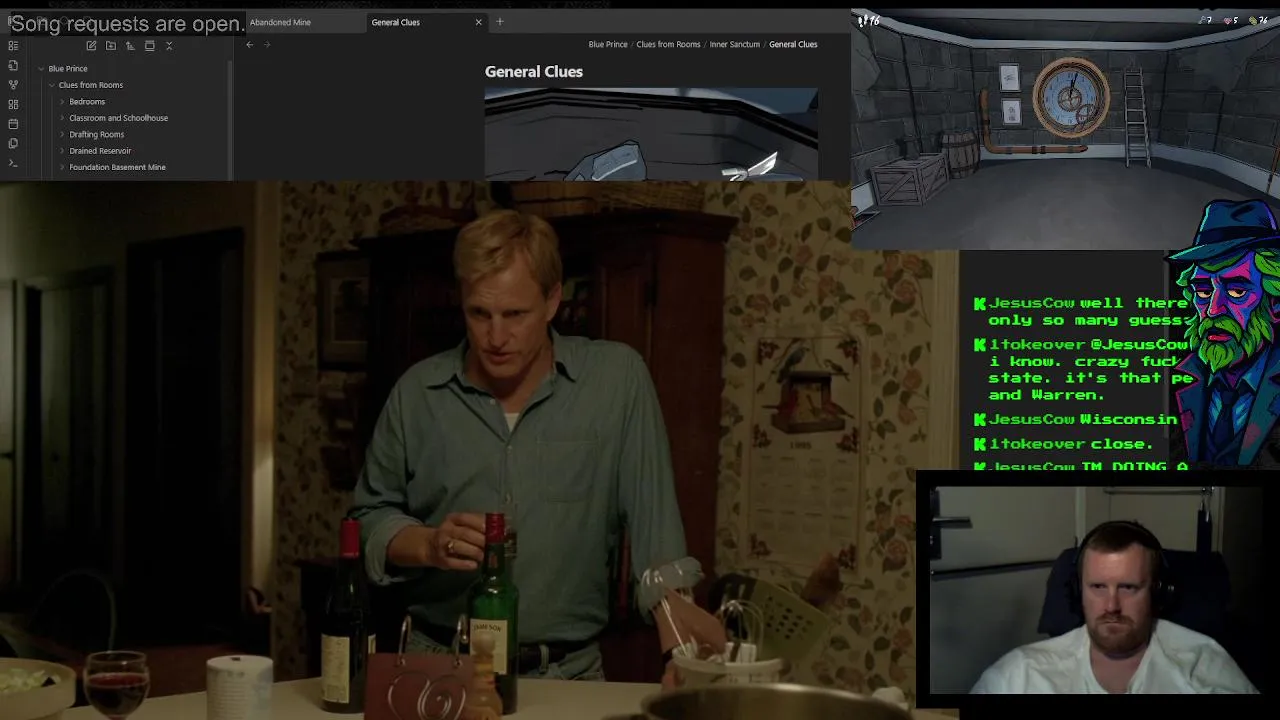The width and height of the screenshot is (1280, 720).
Task: Click the 'close.' chat message by itokeover
Action: coord(1123,444)
